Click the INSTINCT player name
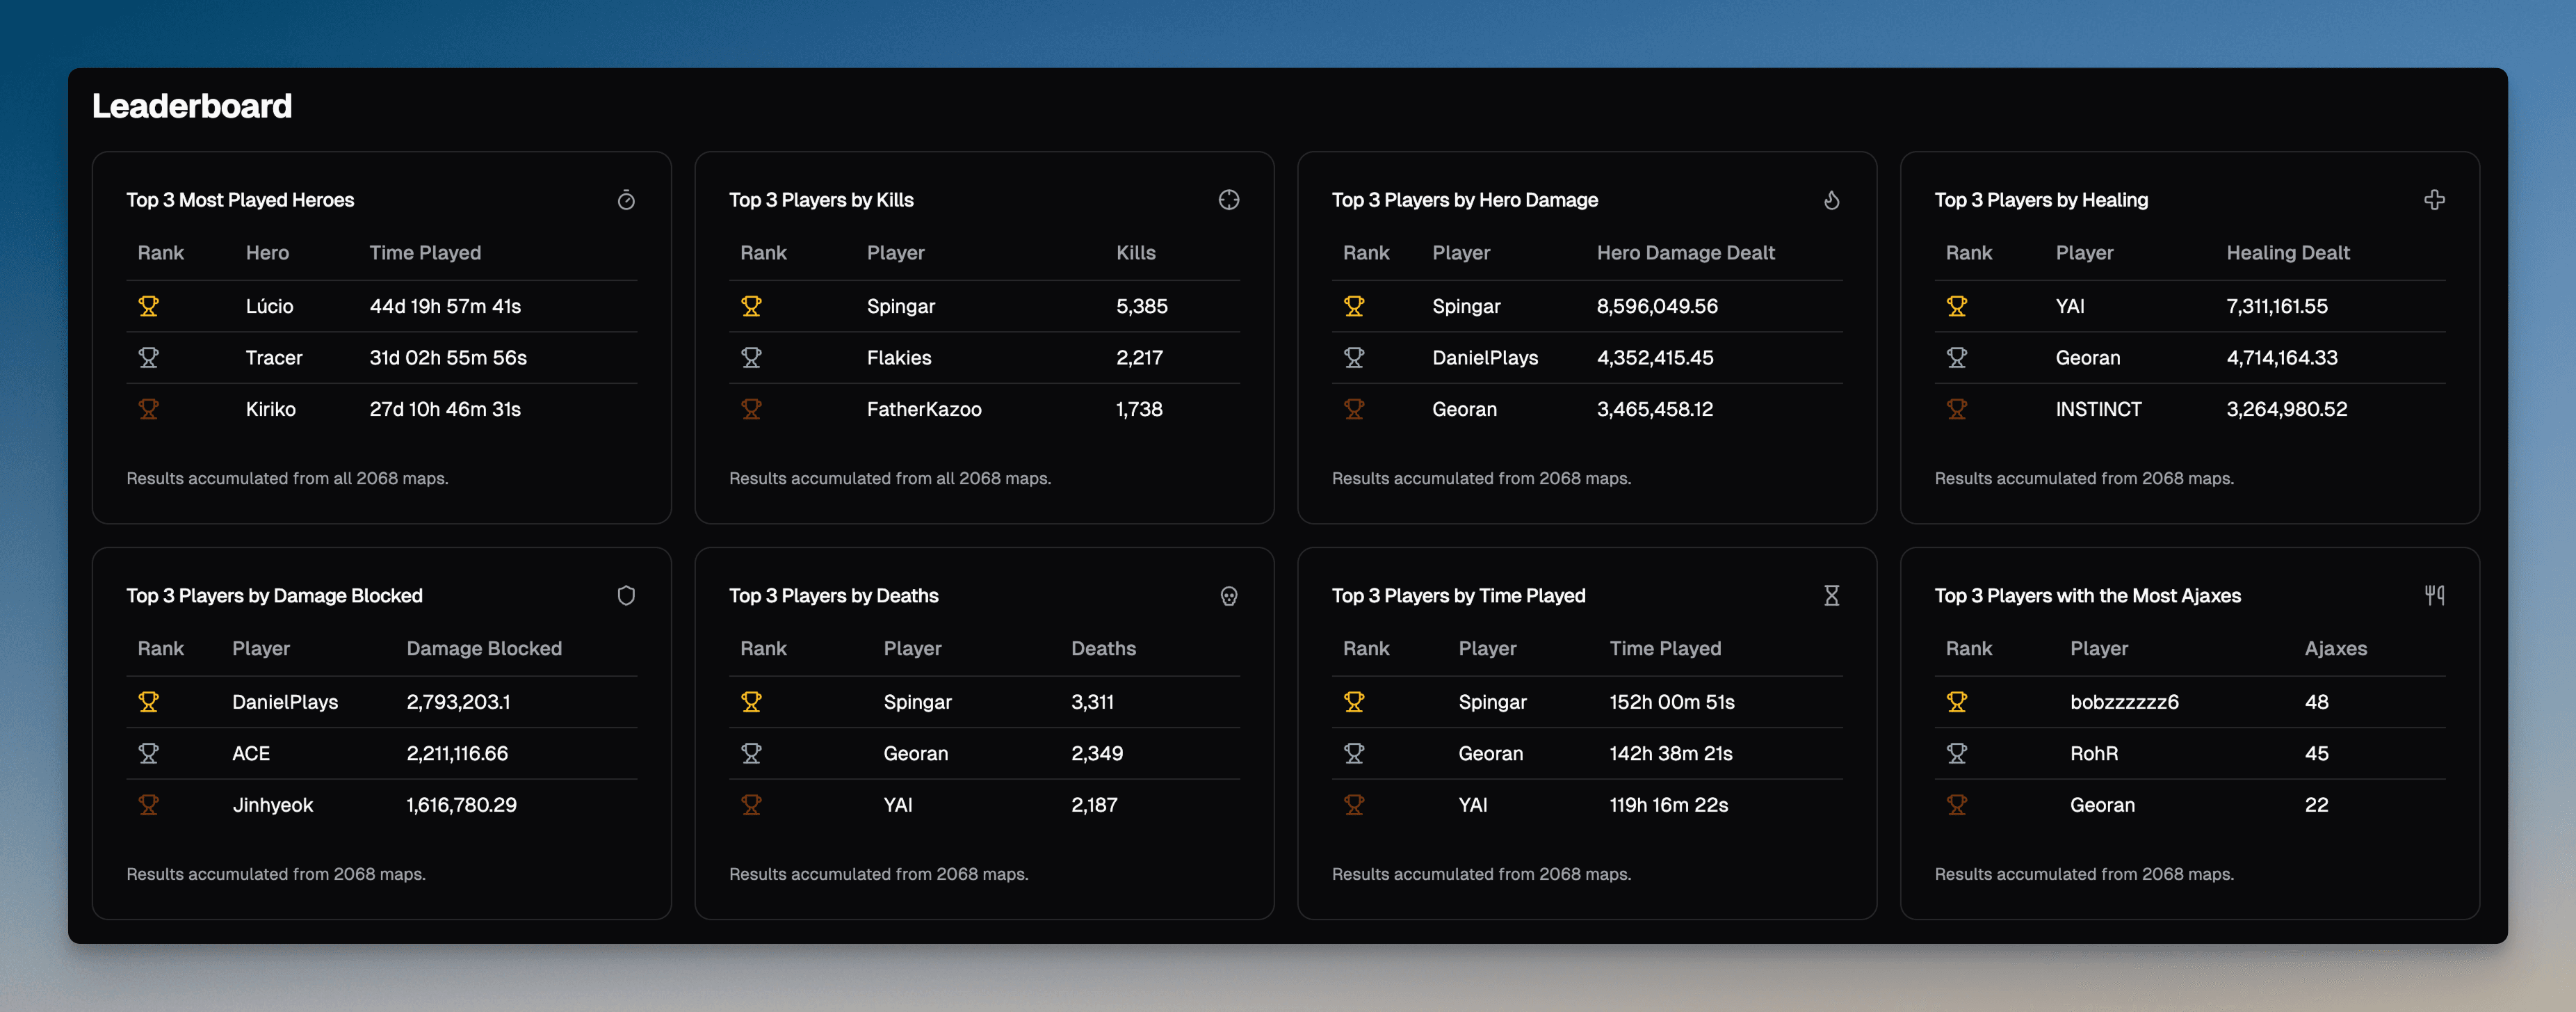The image size is (2576, 1012). pyautogui.click(x=2098, y=409)
